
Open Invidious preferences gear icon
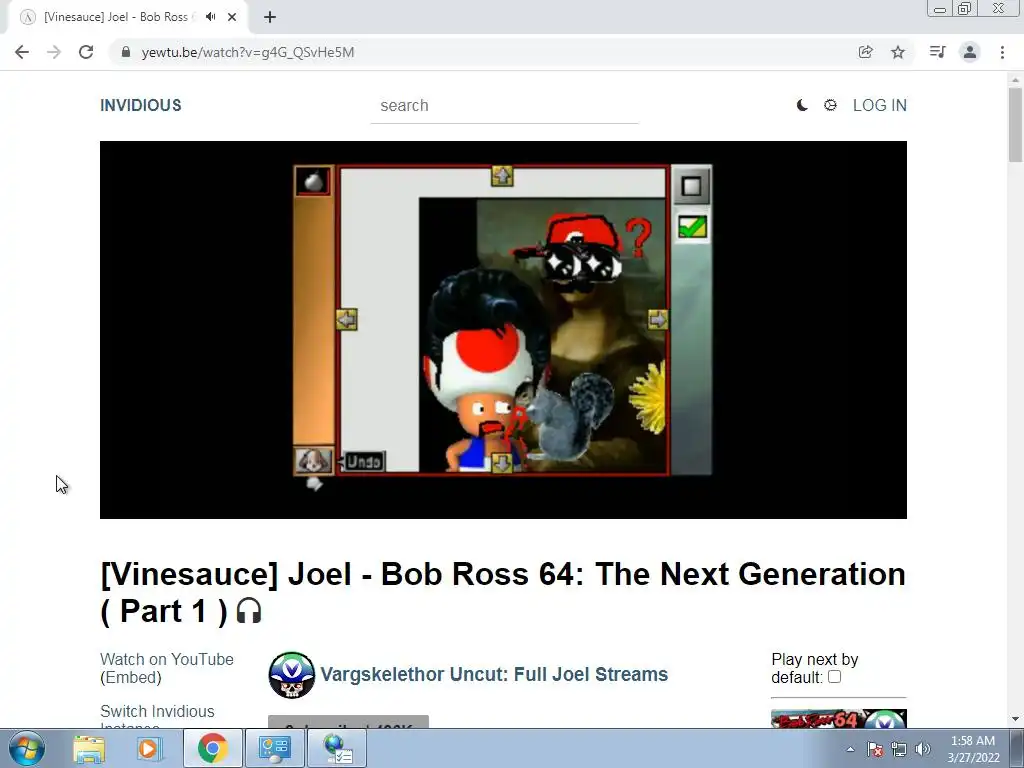830,105
